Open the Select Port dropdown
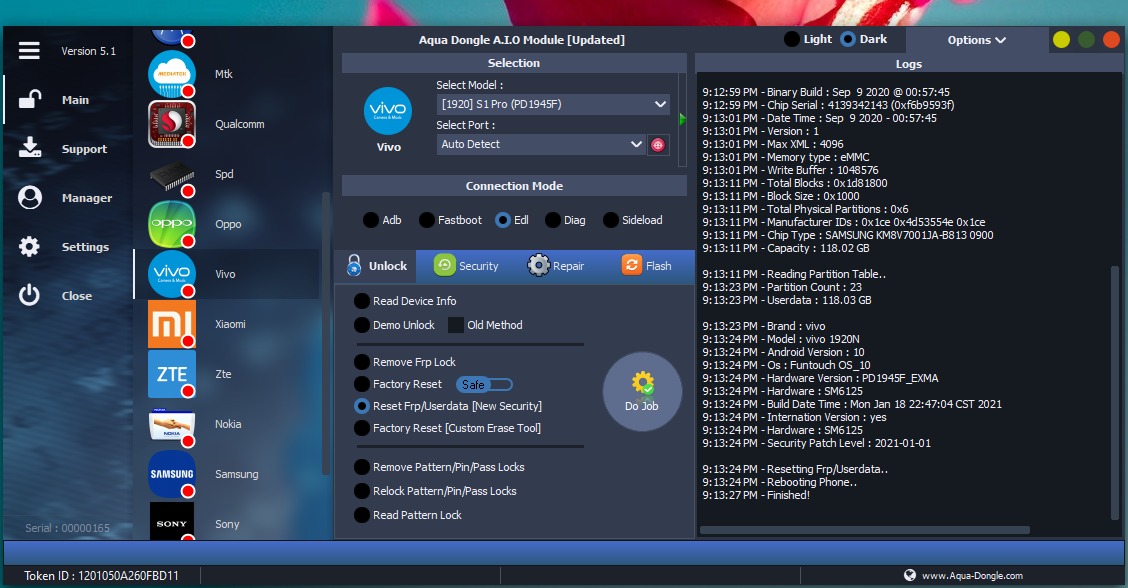This screenshot has height=588, width=1128. (541, 144)
